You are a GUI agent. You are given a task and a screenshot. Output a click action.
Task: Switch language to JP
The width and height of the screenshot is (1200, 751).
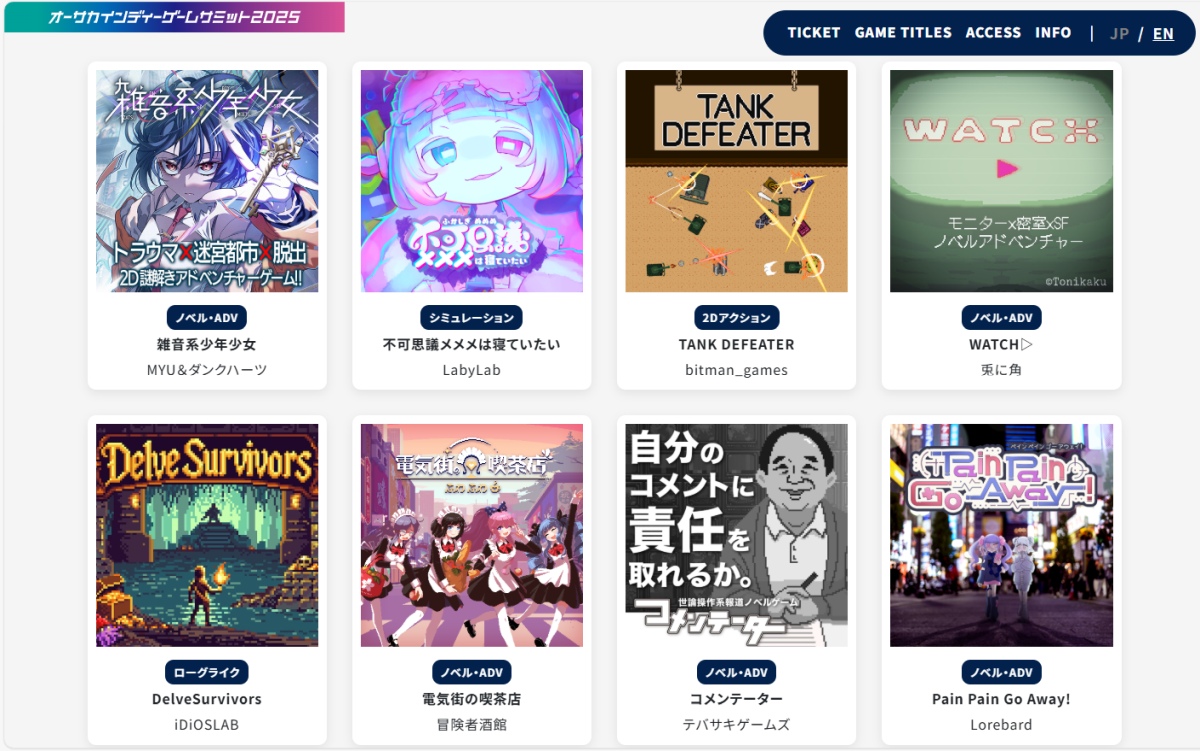point(1119,34)
